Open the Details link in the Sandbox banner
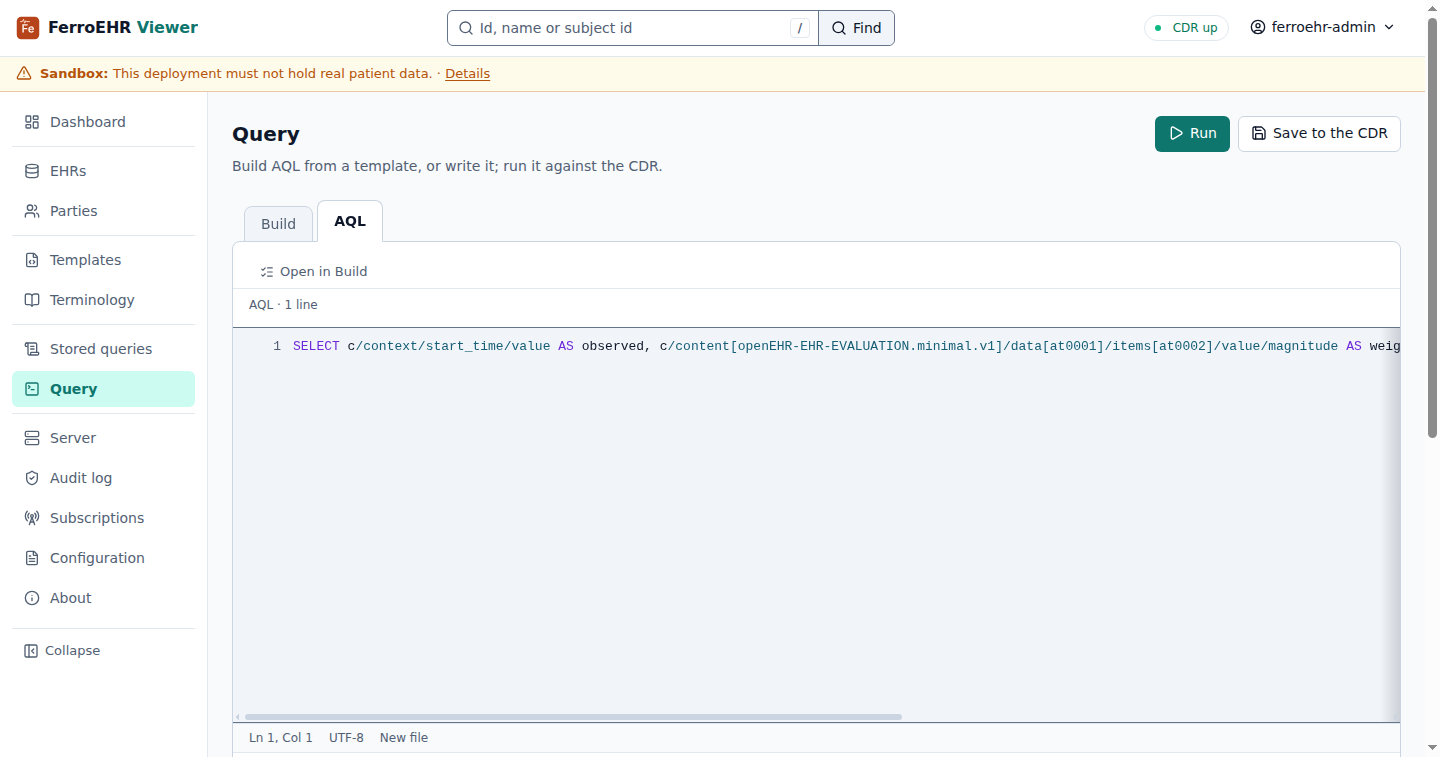The height and width of the screenshot is (757, 1440). tap(467, 73)
